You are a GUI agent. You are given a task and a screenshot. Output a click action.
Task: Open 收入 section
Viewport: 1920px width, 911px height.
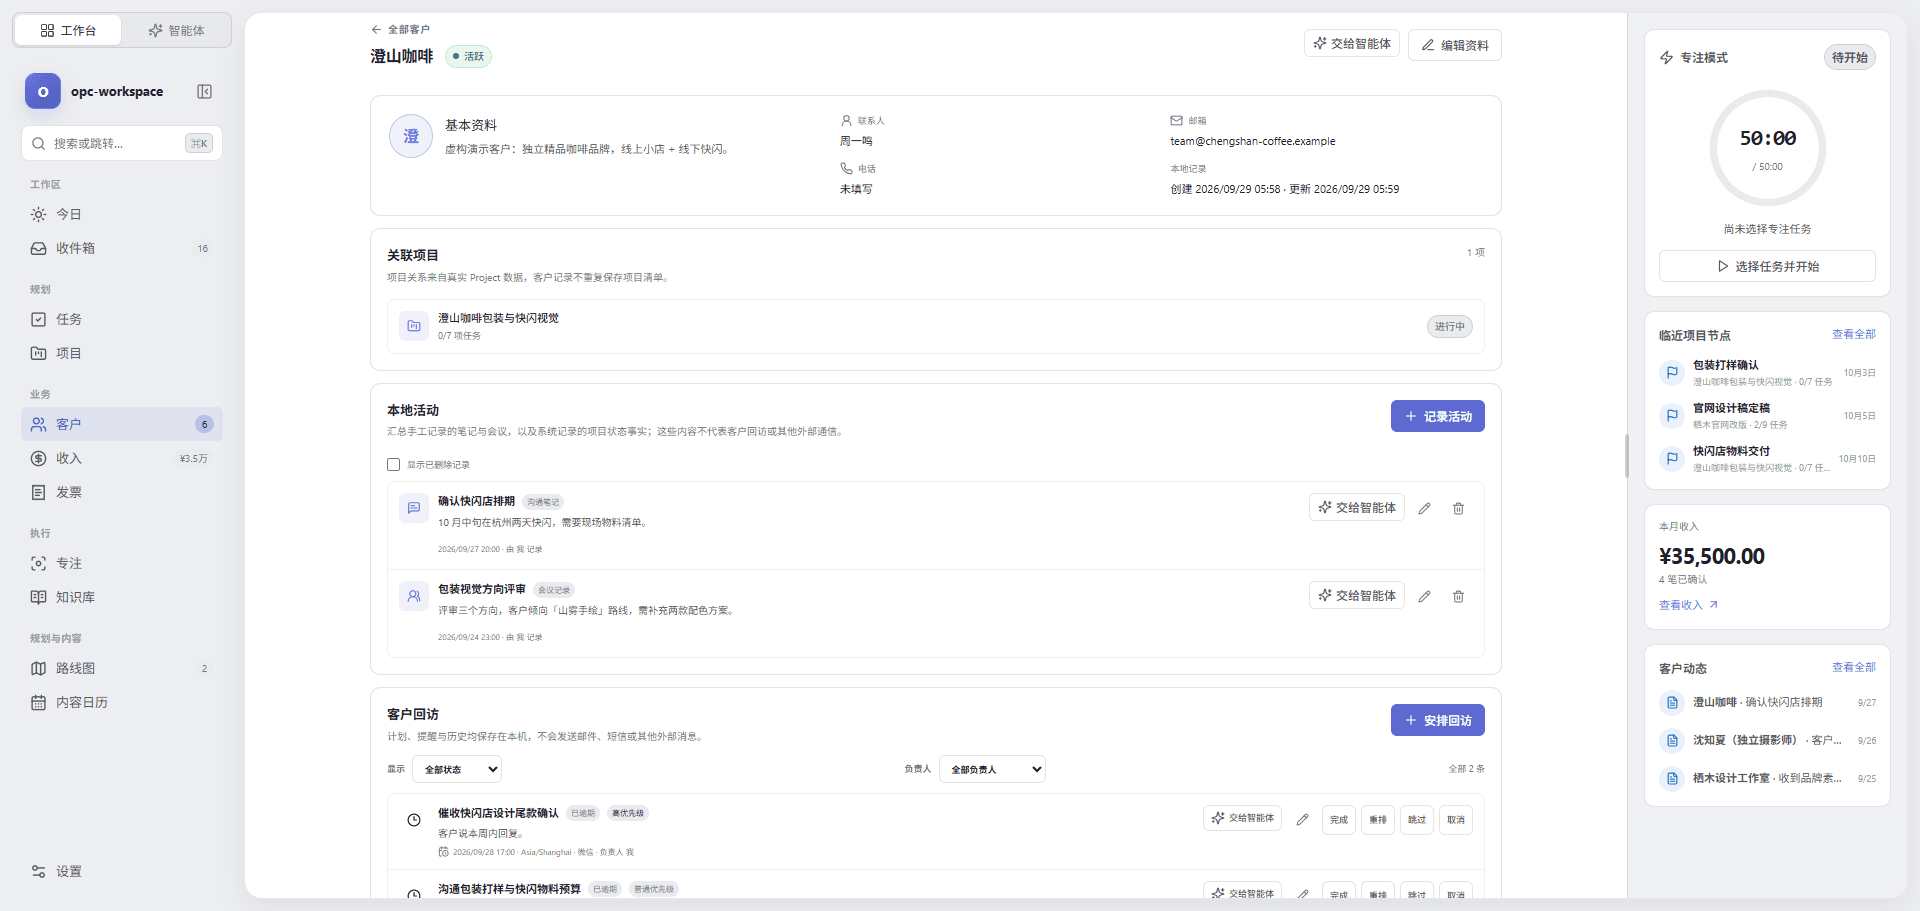[122, 458]
